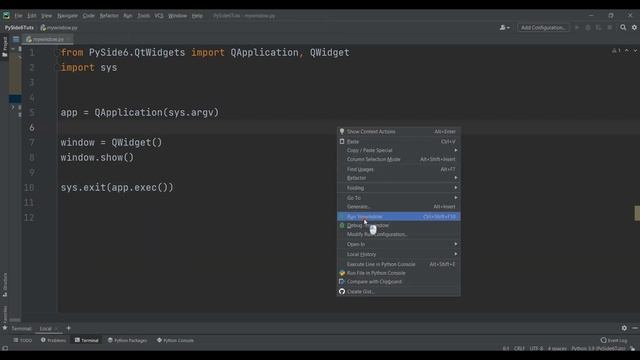Click the Debug toolbar bug icon
The image size is (640, 360).
coord(588,27)
